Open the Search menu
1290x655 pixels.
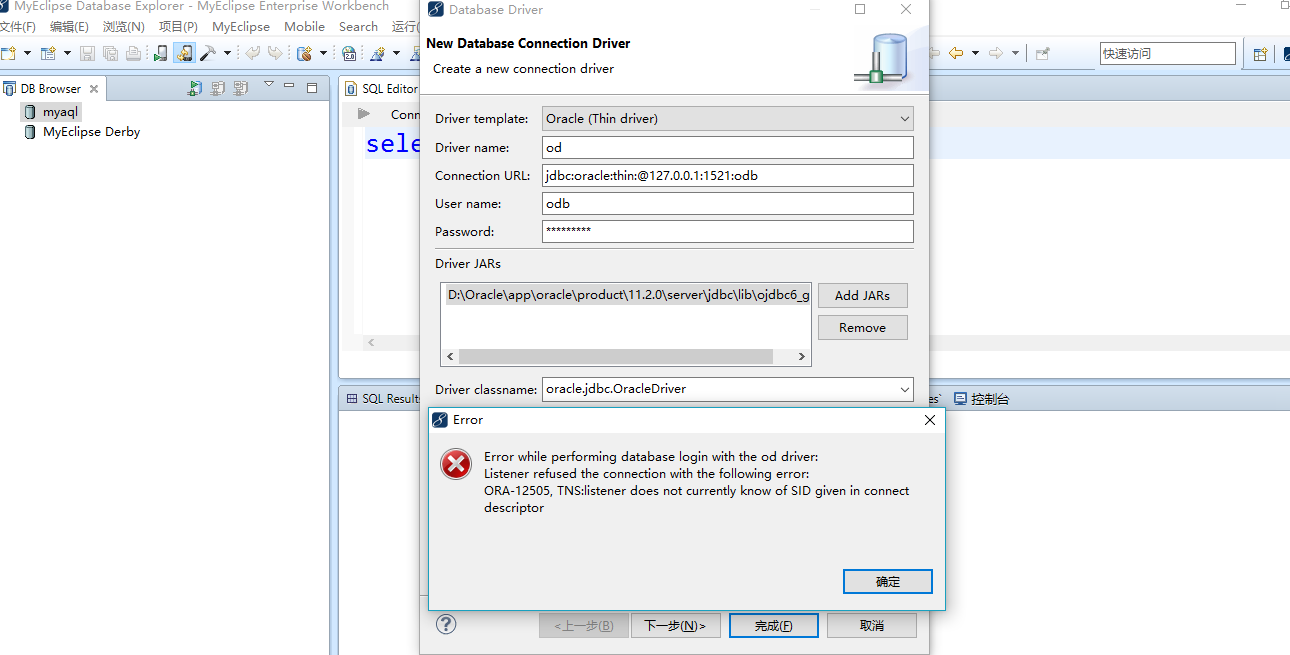click(x=358, y=27)
